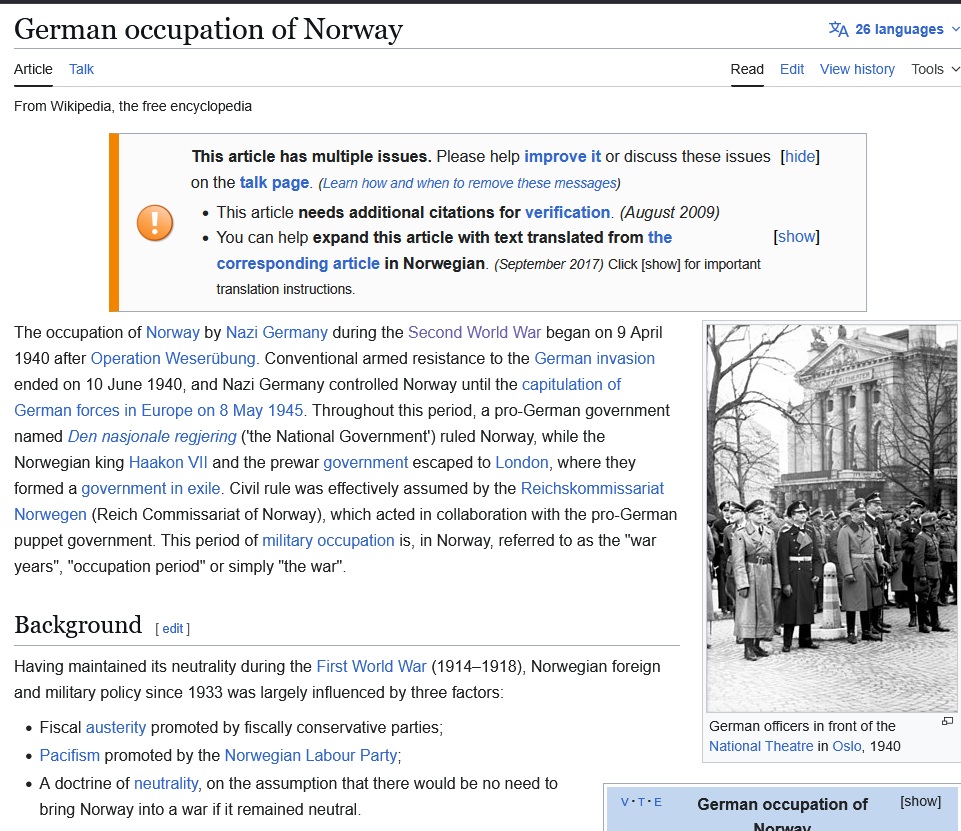961x831 pixels.
Task: Follow the 'improve it' link
Action: (562, 156)
